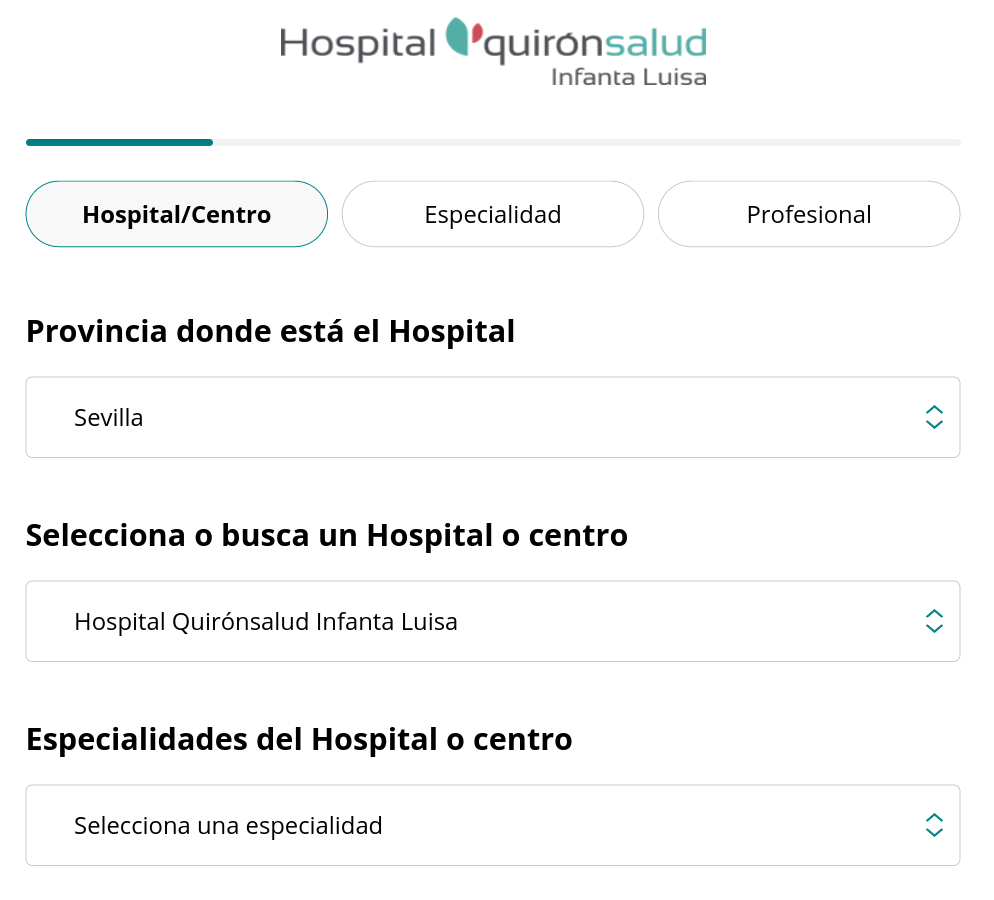
Task: Click the Selecciona o busca un Hospital heading
Action: click(326, 536)
